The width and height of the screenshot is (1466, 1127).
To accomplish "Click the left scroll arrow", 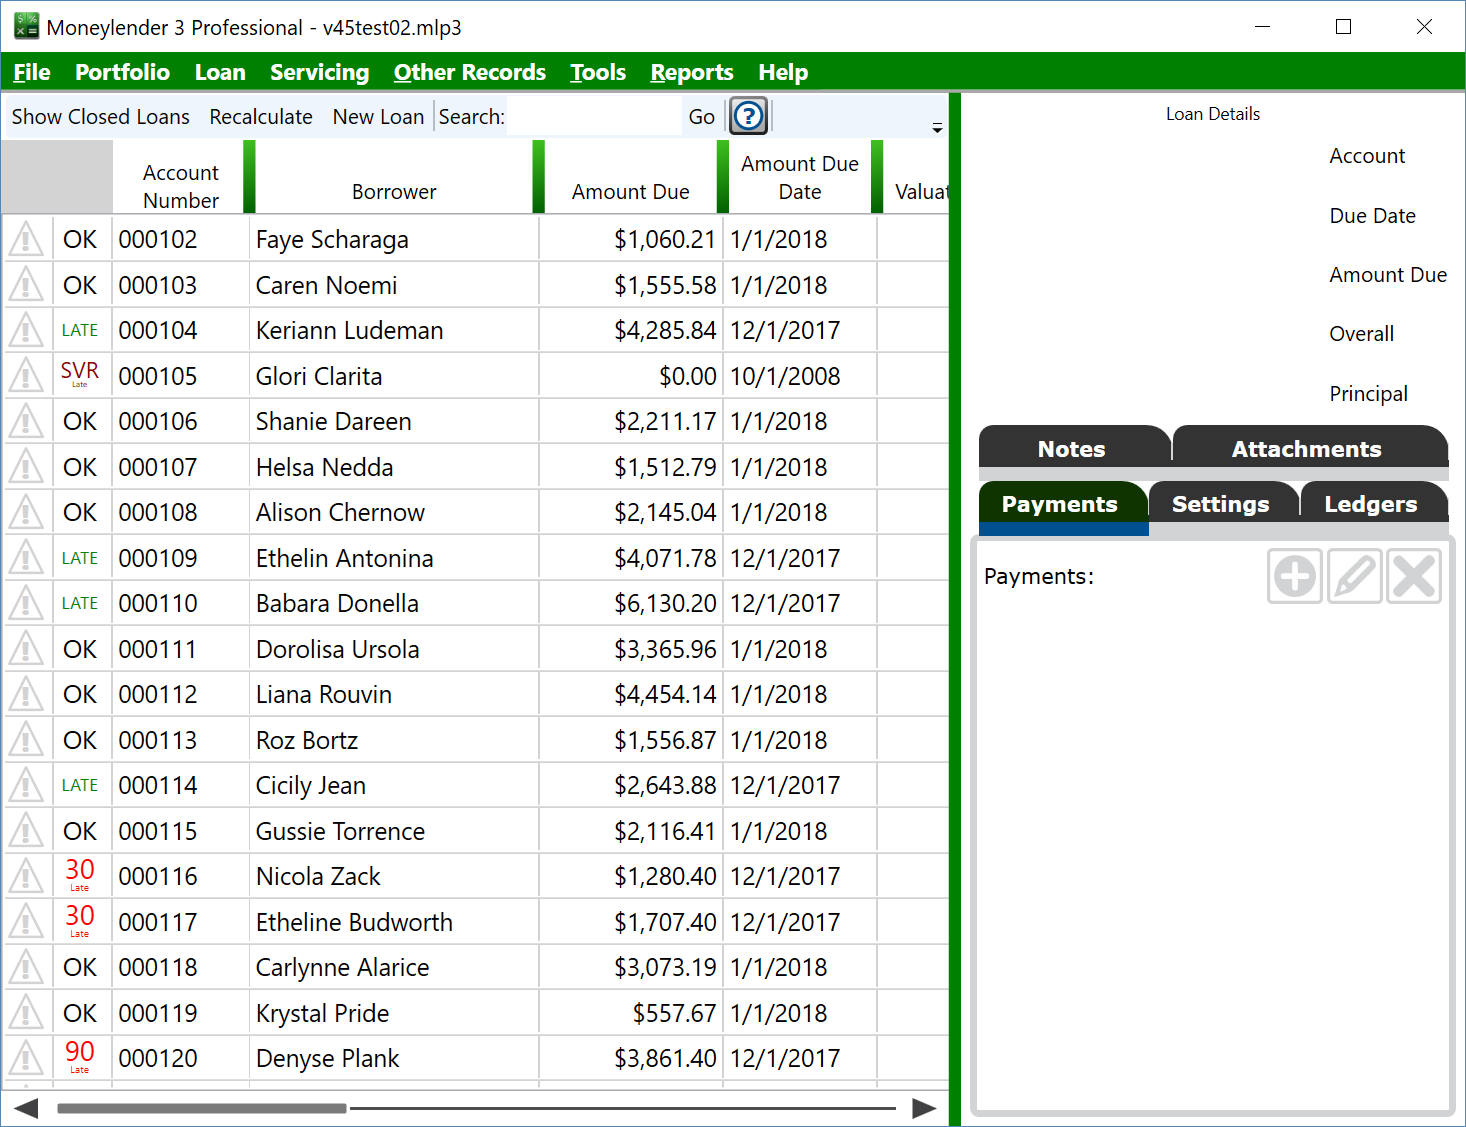I will (25, 1108).
